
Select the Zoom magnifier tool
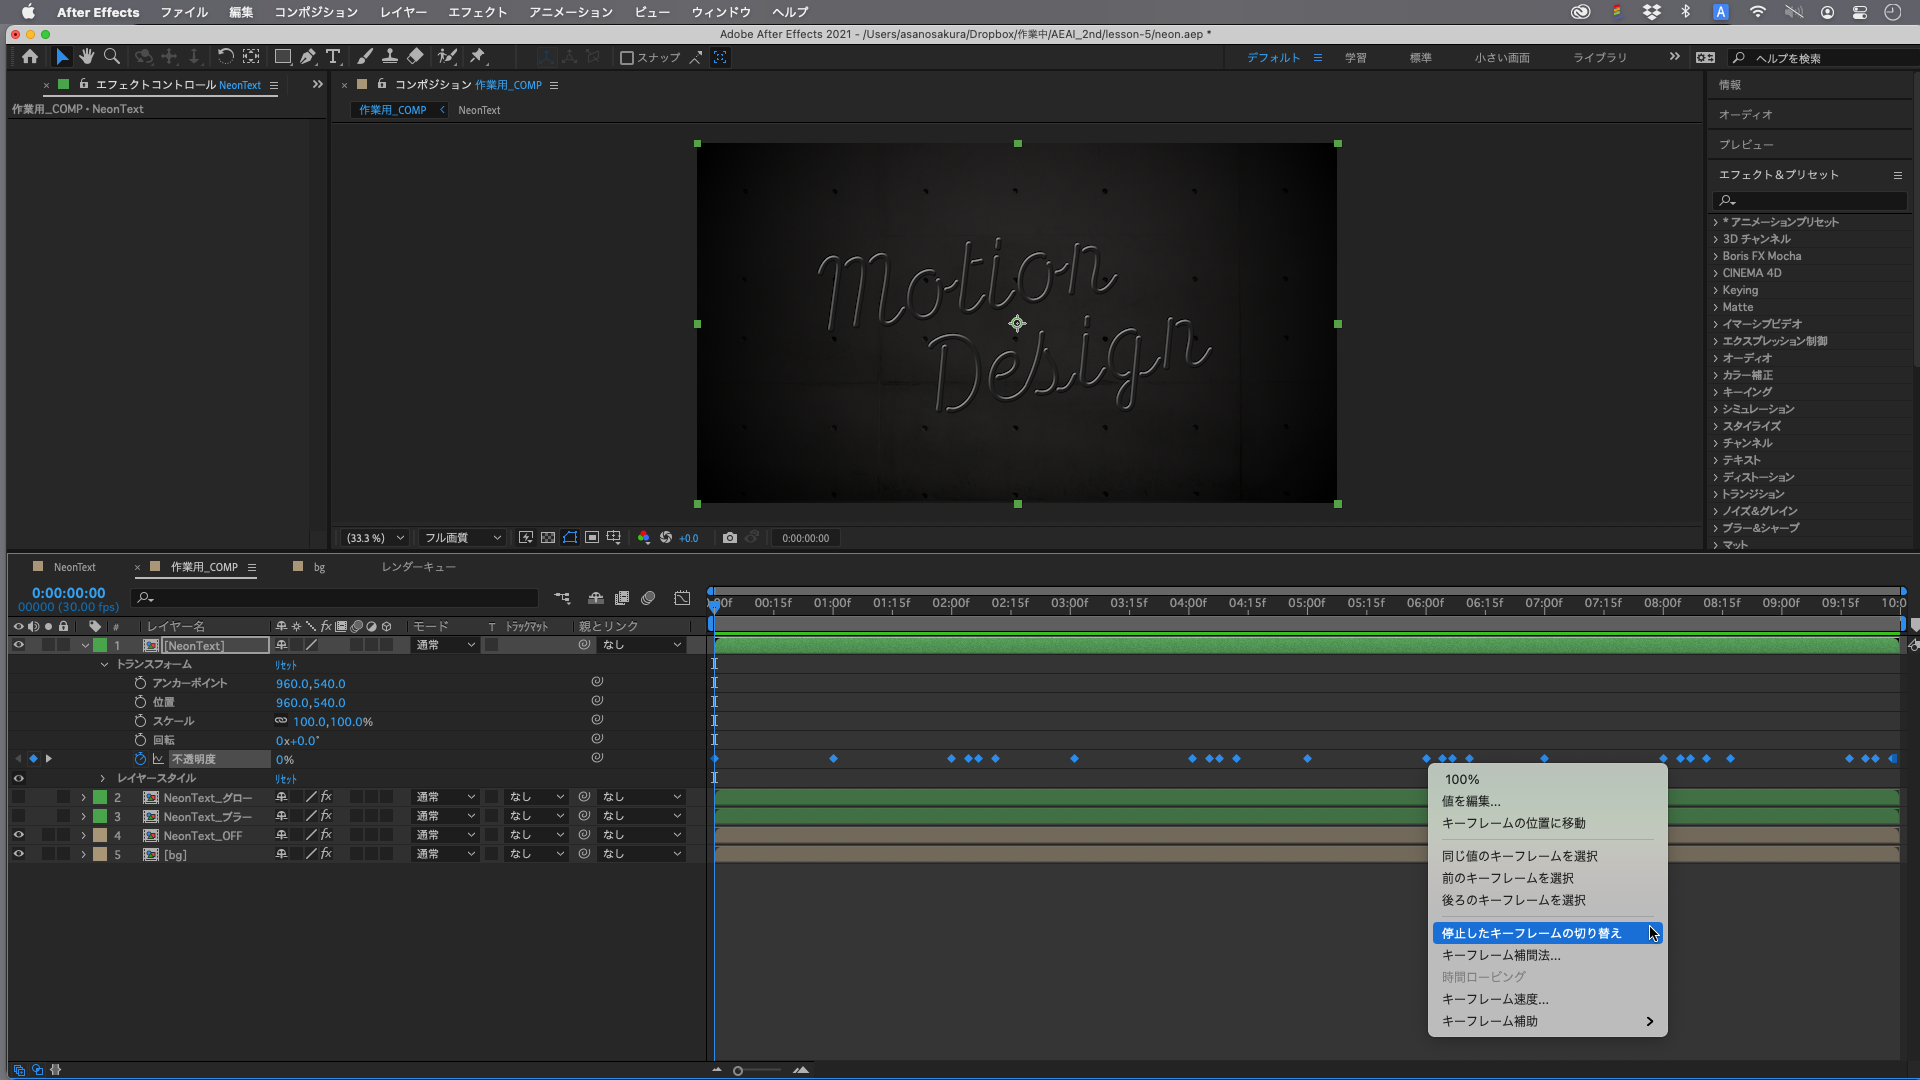[112, 57]
